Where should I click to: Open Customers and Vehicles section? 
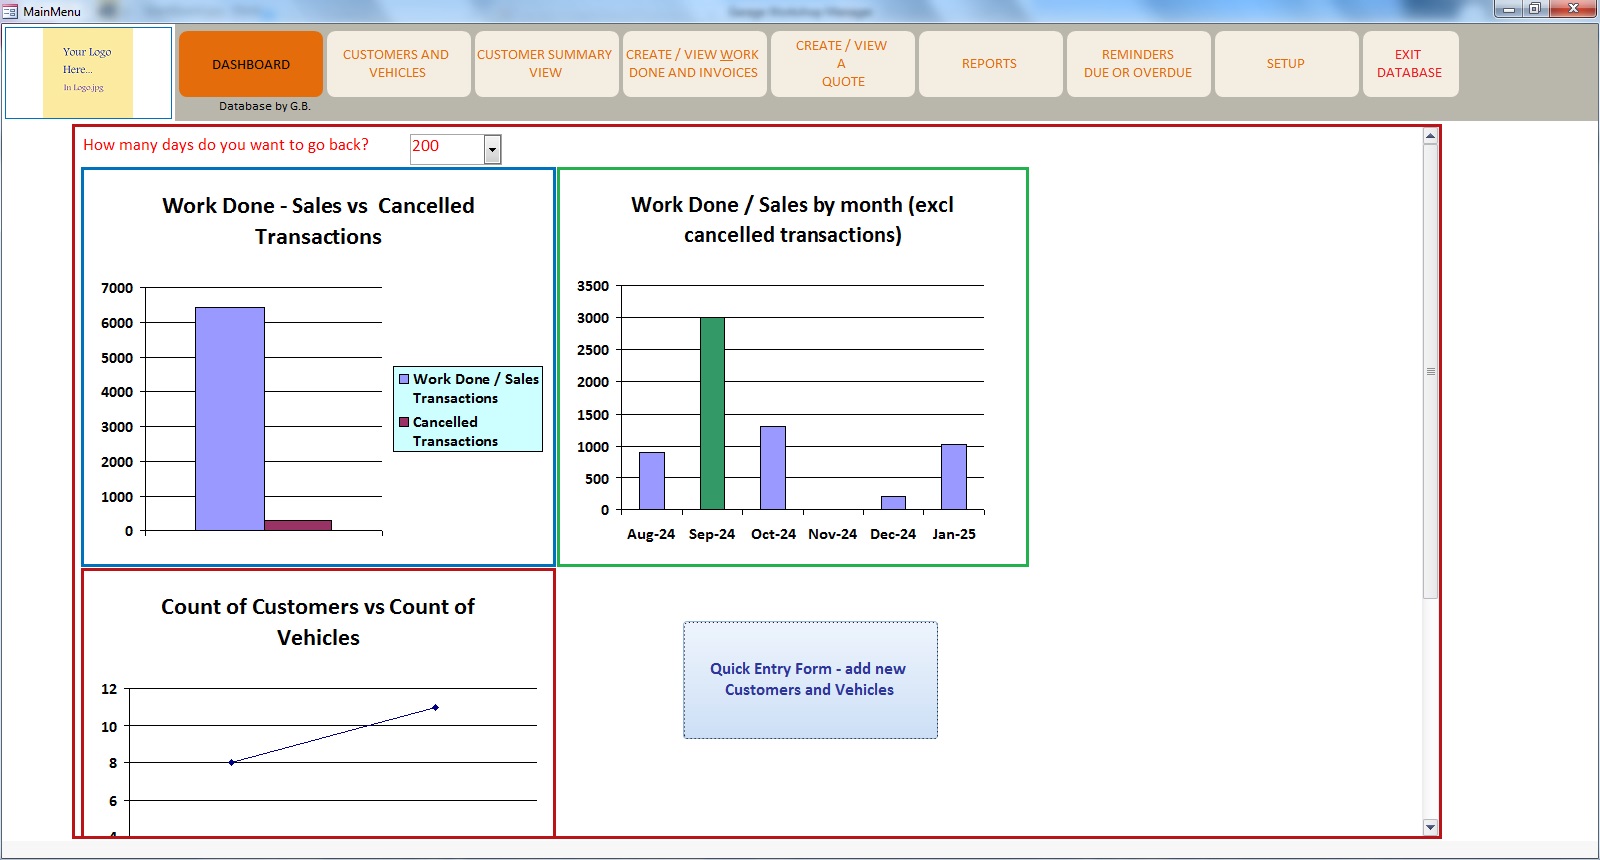click(397, 64)
